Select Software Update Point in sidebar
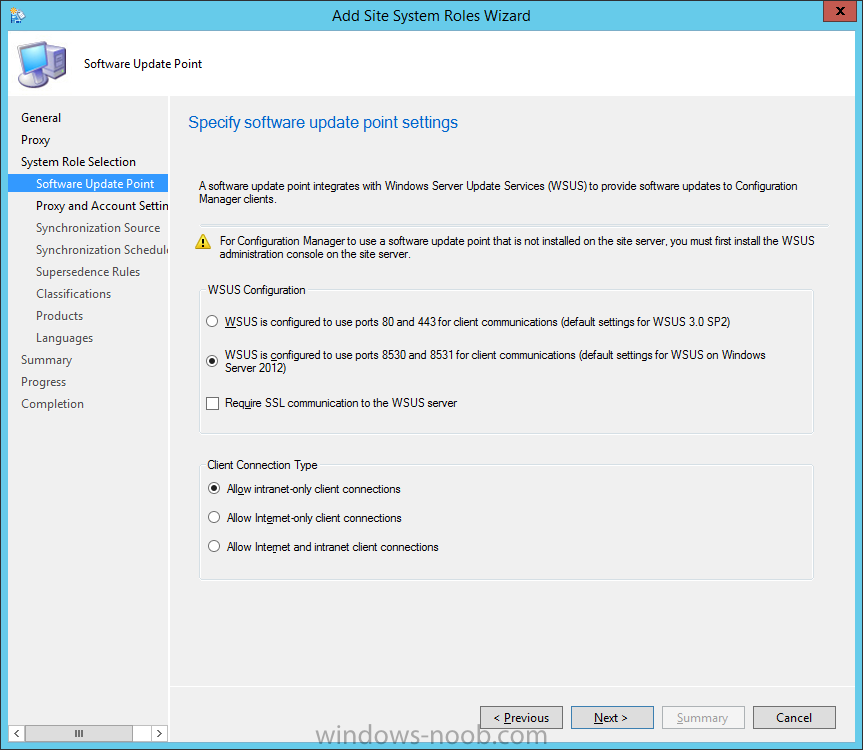This screenshot has height=750, width=863. click(88, 184)
